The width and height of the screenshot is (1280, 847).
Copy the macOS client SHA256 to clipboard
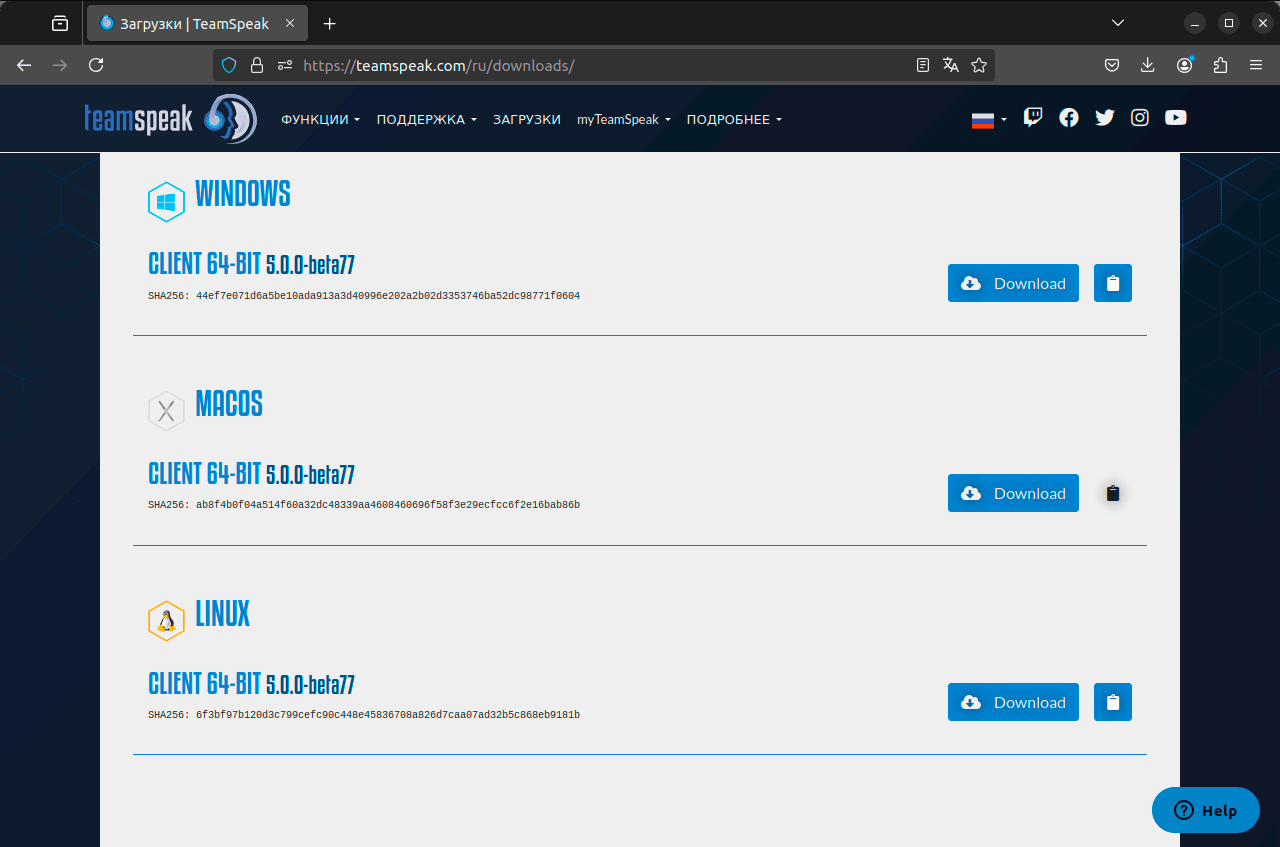(x=1113, y=493)
